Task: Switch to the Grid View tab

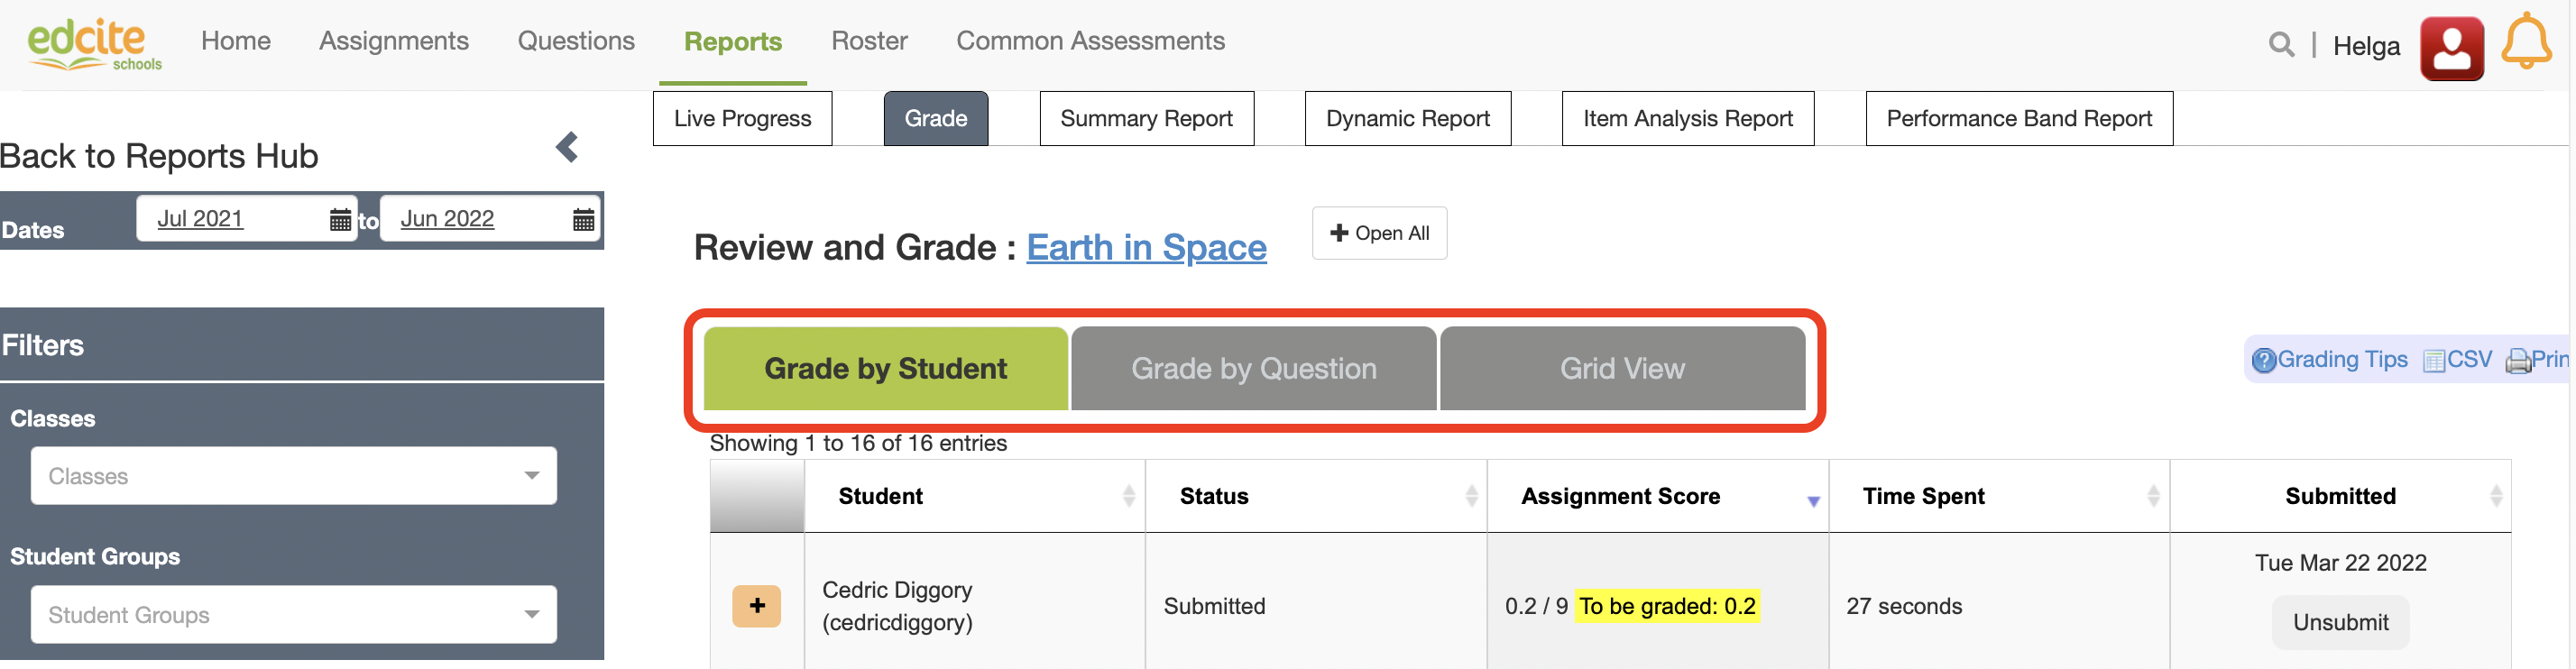Action: point(1621,369)
